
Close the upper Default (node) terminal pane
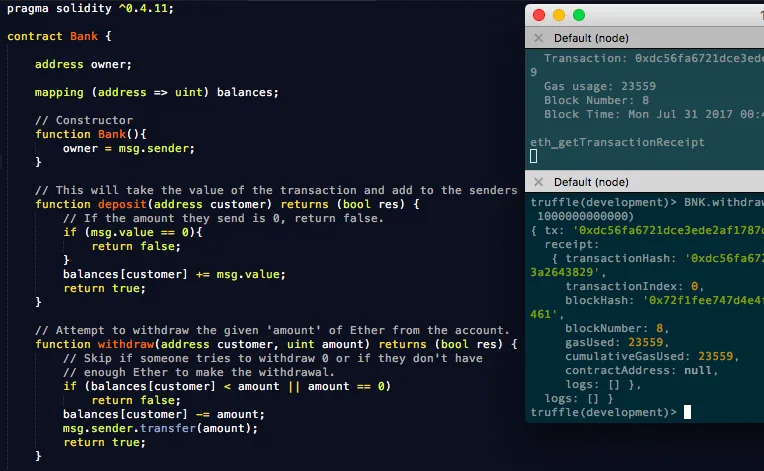(x=538, y=38)
